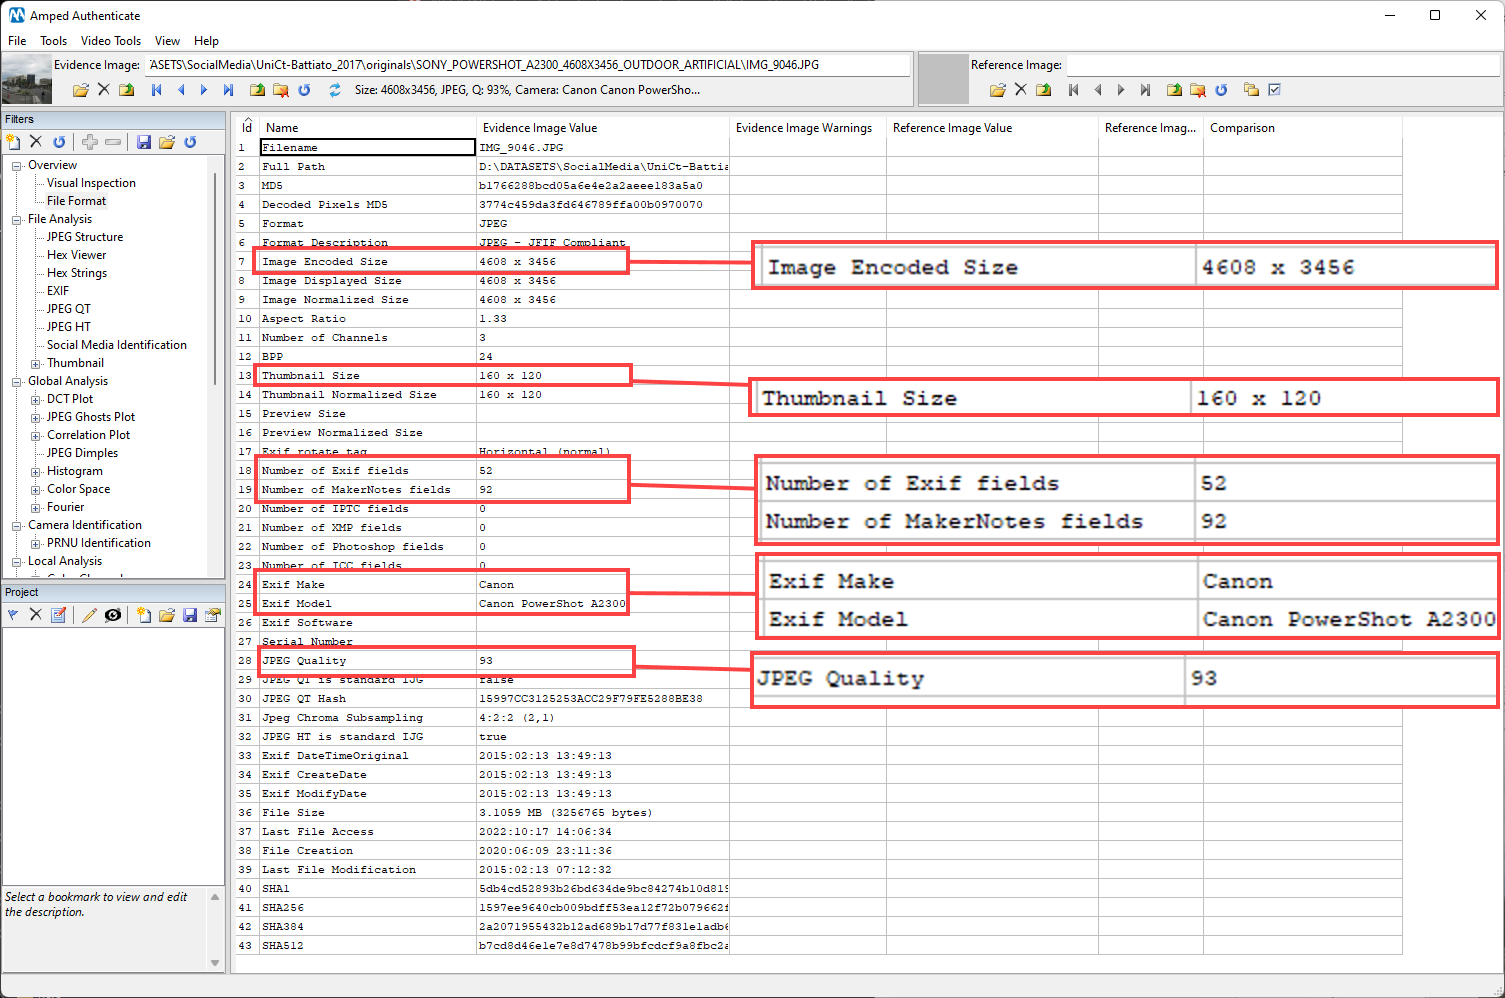Click the minus button to remove a filter
The width and height of the screenshot is (1505, 998).
tap(113, 142)
